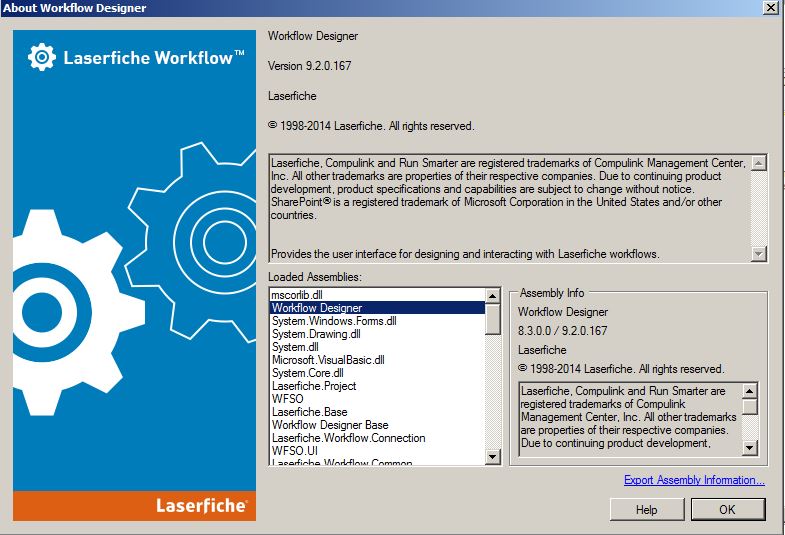Image resolution: width=785 pixels, height=535 pixels.
Task: Click Assembly Info text box scrollbar thumb
Action: 749,406
